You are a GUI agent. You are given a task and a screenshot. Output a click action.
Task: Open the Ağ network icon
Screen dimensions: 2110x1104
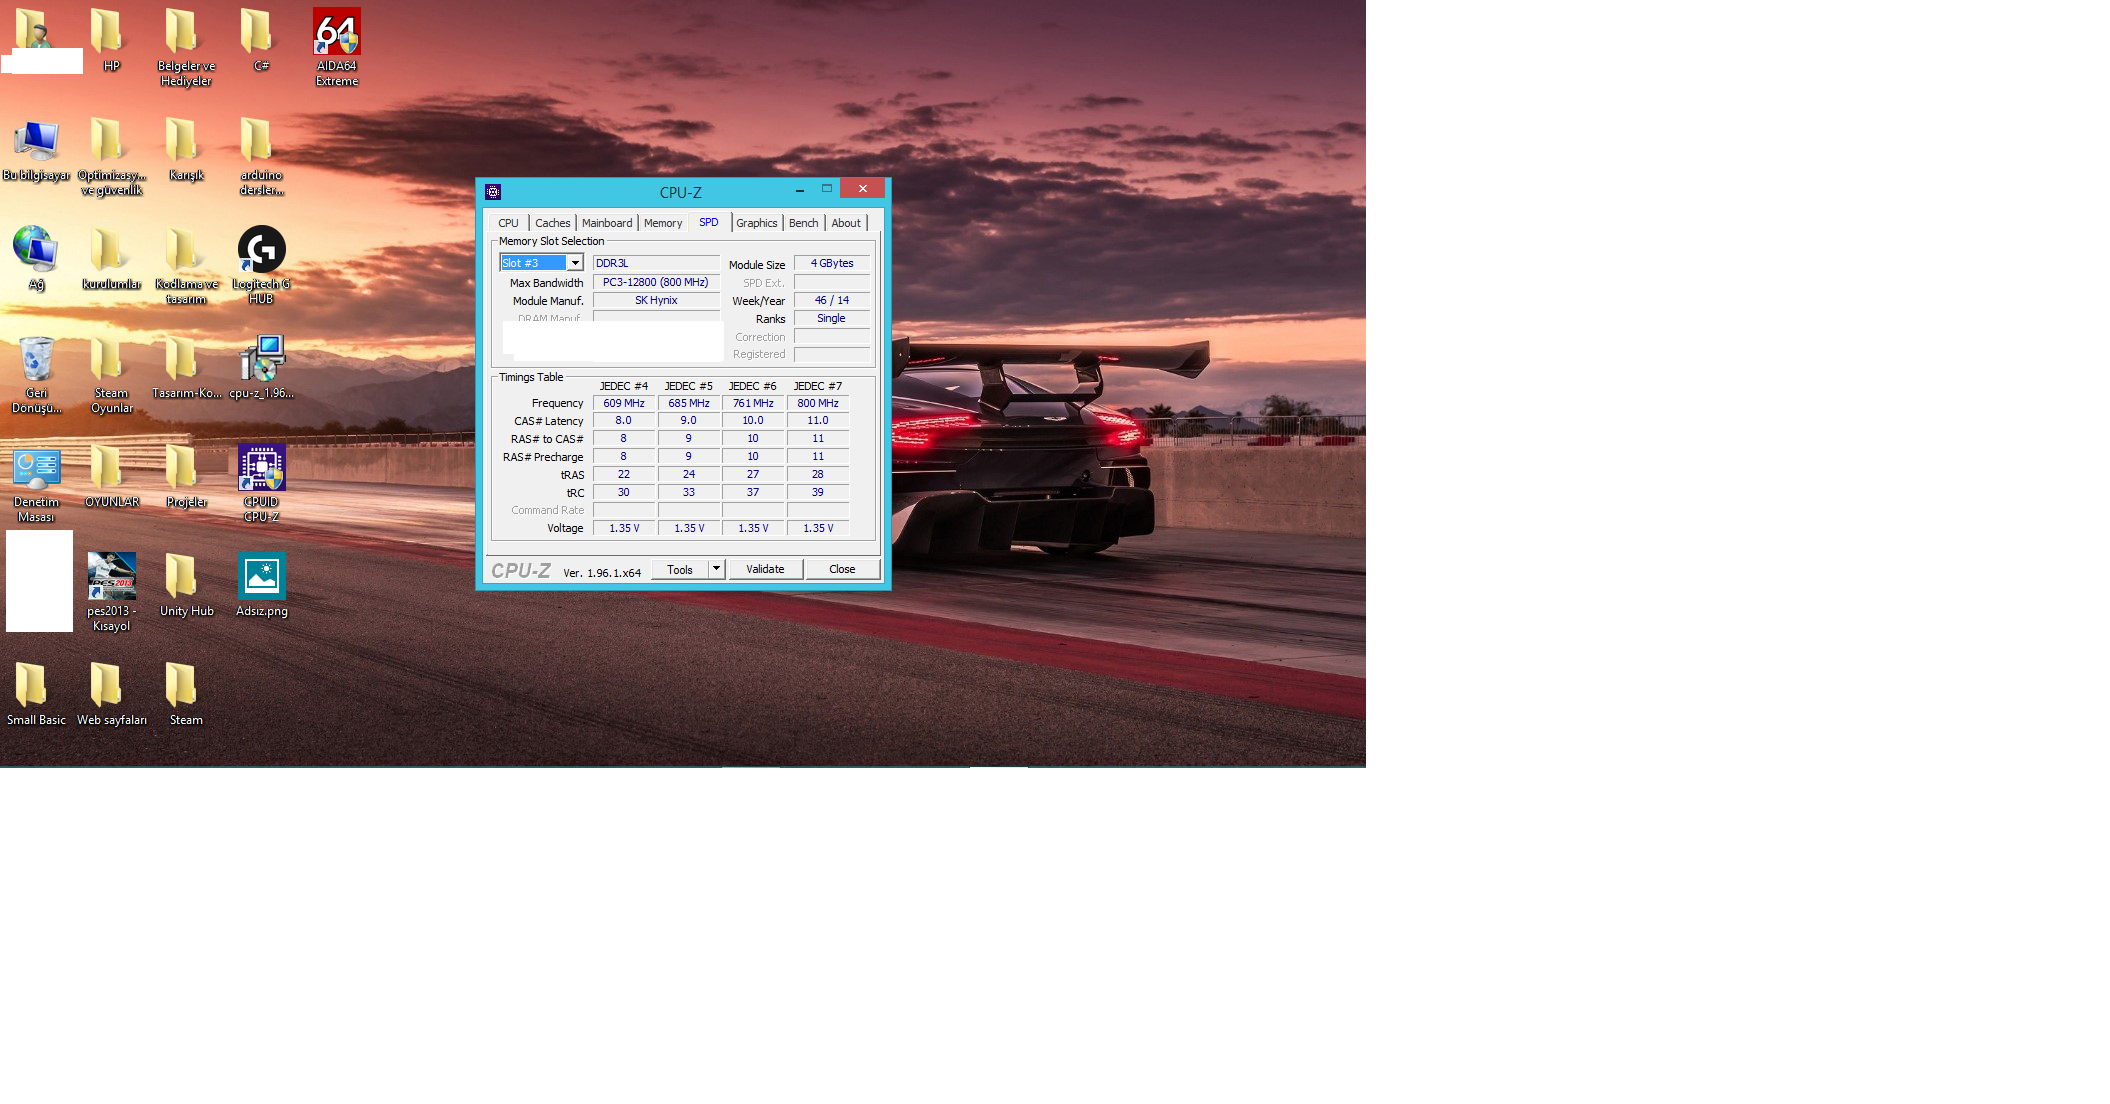[x=36, y=250]
